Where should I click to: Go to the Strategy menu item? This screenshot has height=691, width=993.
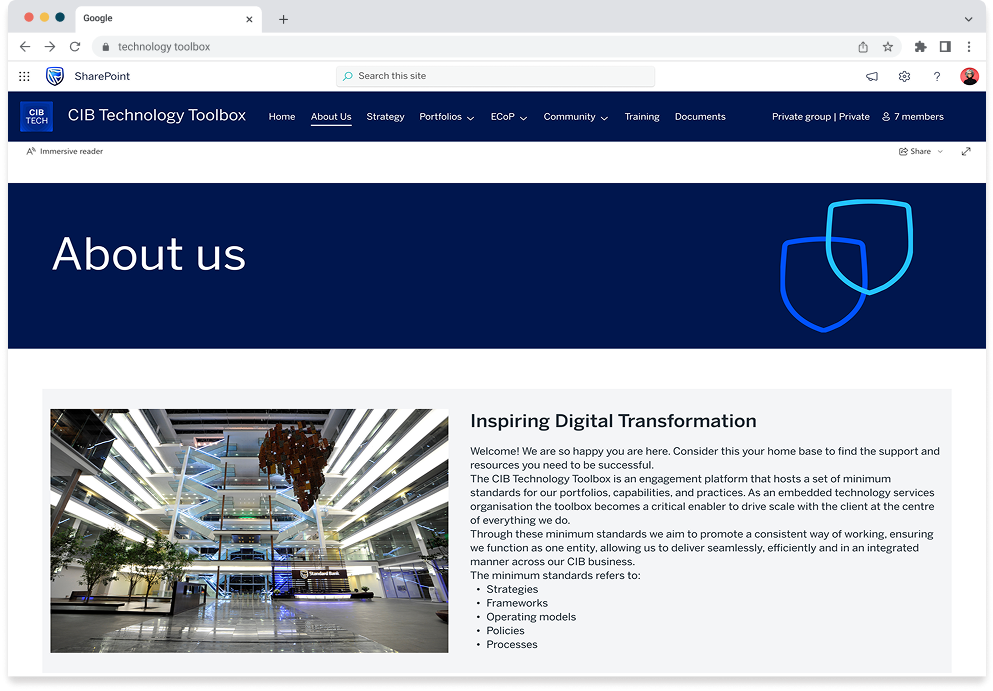(385, 117)
